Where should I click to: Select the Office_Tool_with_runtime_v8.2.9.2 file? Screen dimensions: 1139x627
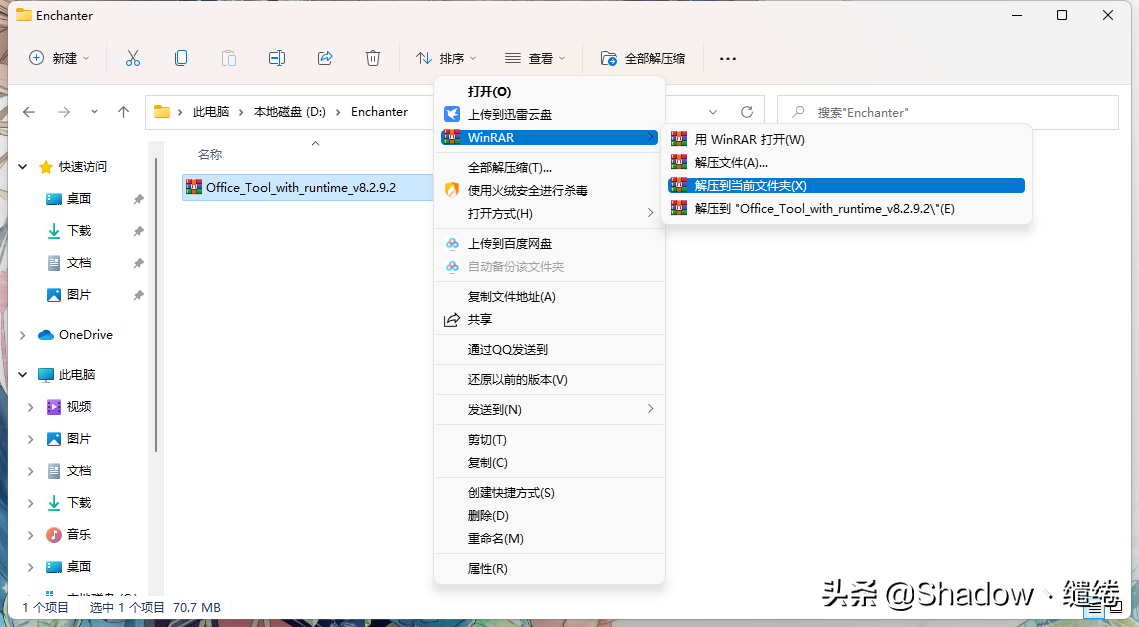tap(307, 187)
